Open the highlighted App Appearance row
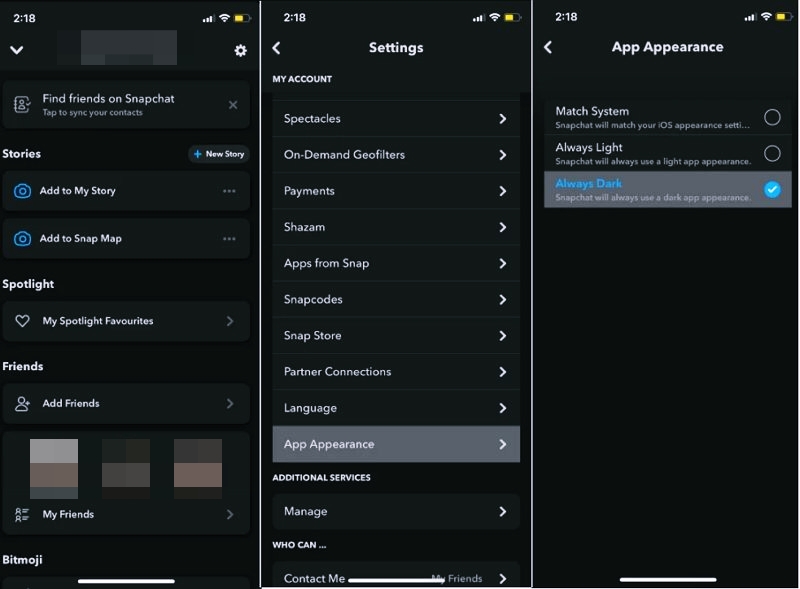Screen dimensions: 800x589 pyautogui.click(x=396, y=444)
